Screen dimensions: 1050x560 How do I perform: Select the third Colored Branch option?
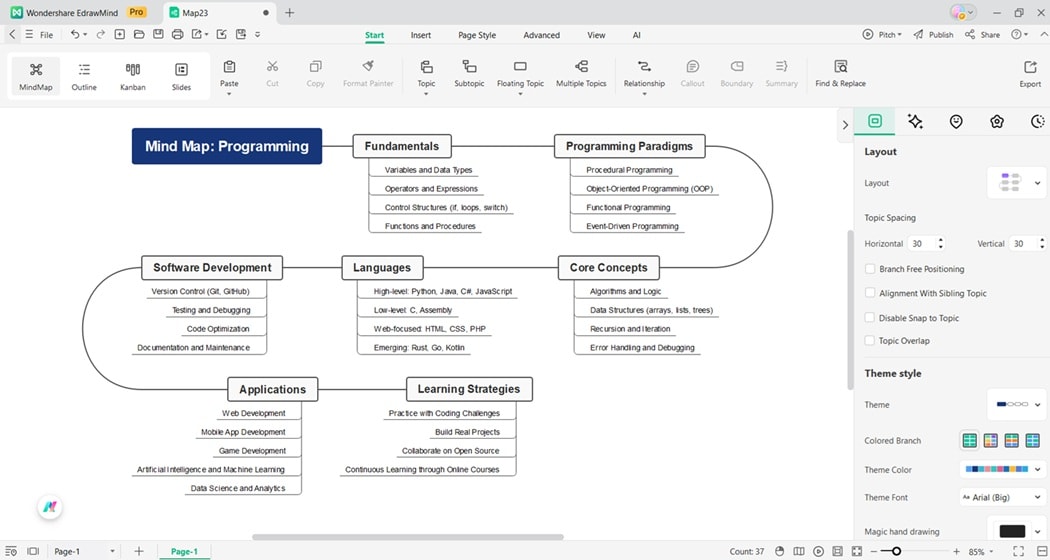pyautogui.click(x=1012, y=440)
